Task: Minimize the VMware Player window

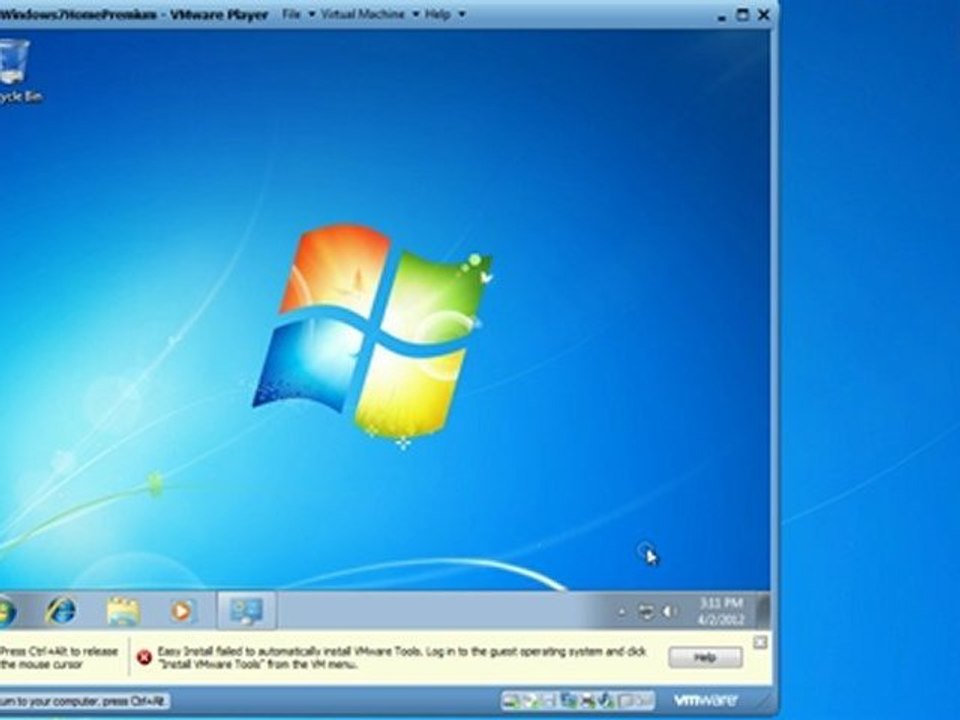Action: (722, 17)
